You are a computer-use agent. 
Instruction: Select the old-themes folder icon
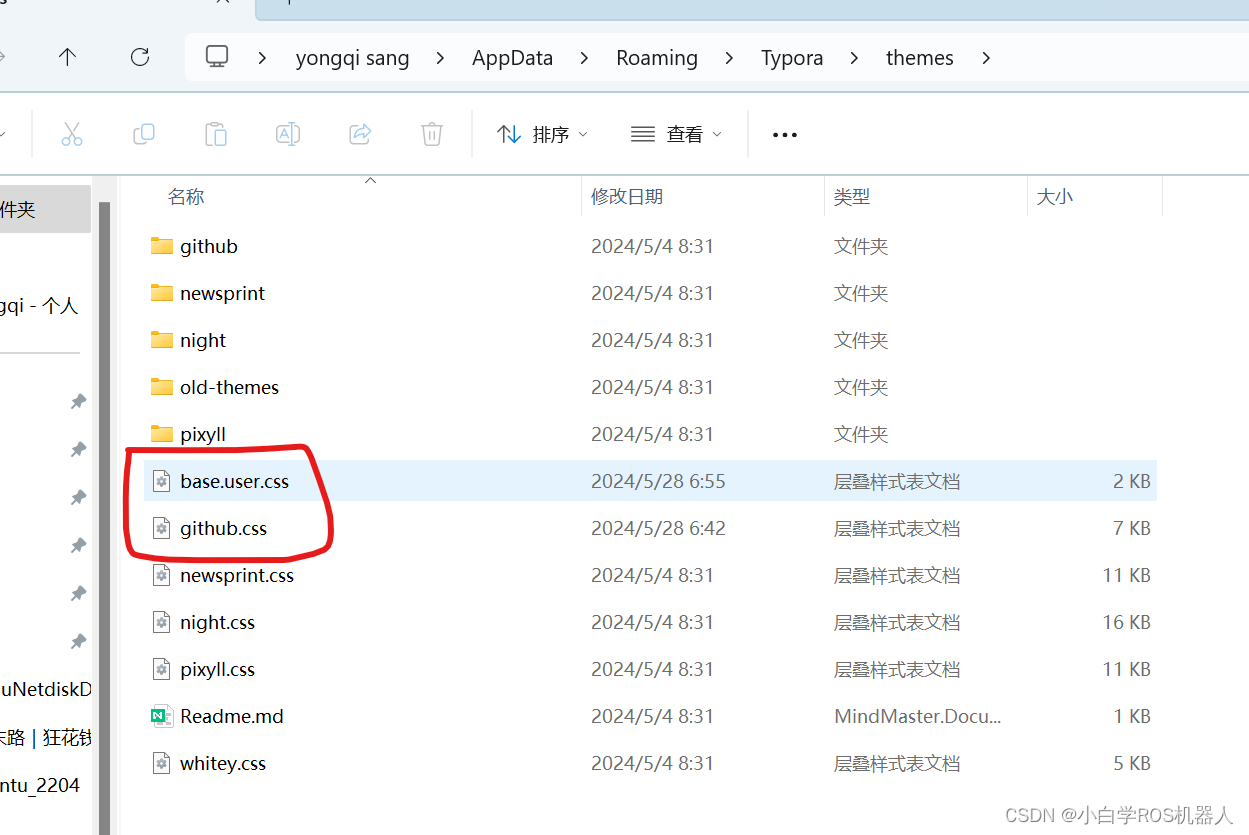[162, 387]
